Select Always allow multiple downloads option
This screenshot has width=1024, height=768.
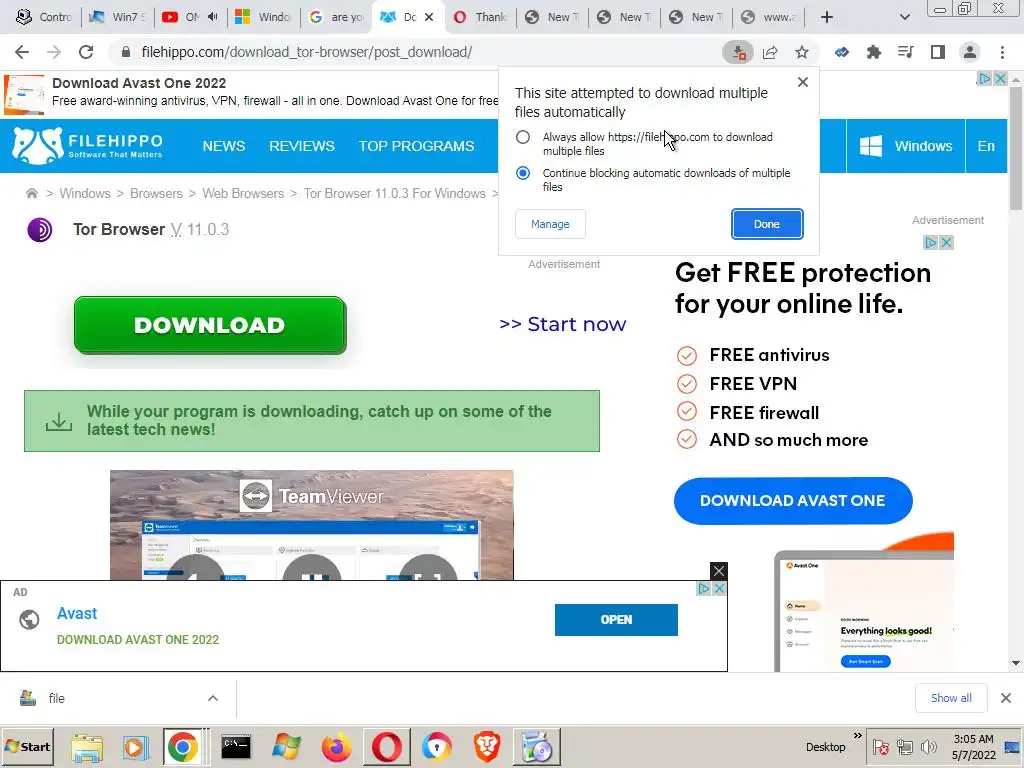(x=522, y=137)
